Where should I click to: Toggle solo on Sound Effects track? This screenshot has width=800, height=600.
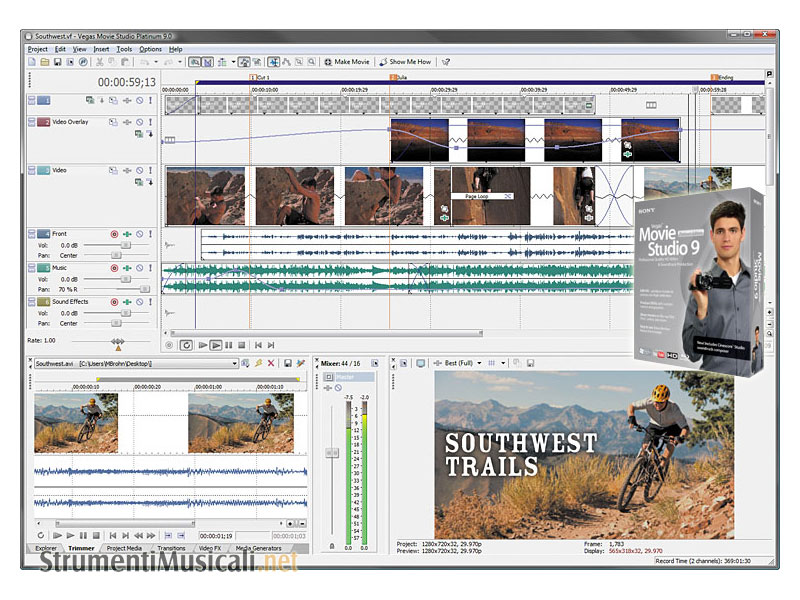click(150, 301)
